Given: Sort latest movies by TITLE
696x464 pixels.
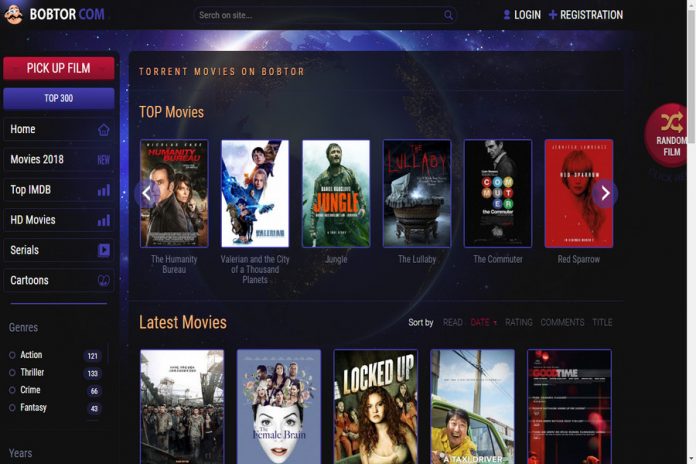Looking at the screenshot, I should tap(602, 322).
